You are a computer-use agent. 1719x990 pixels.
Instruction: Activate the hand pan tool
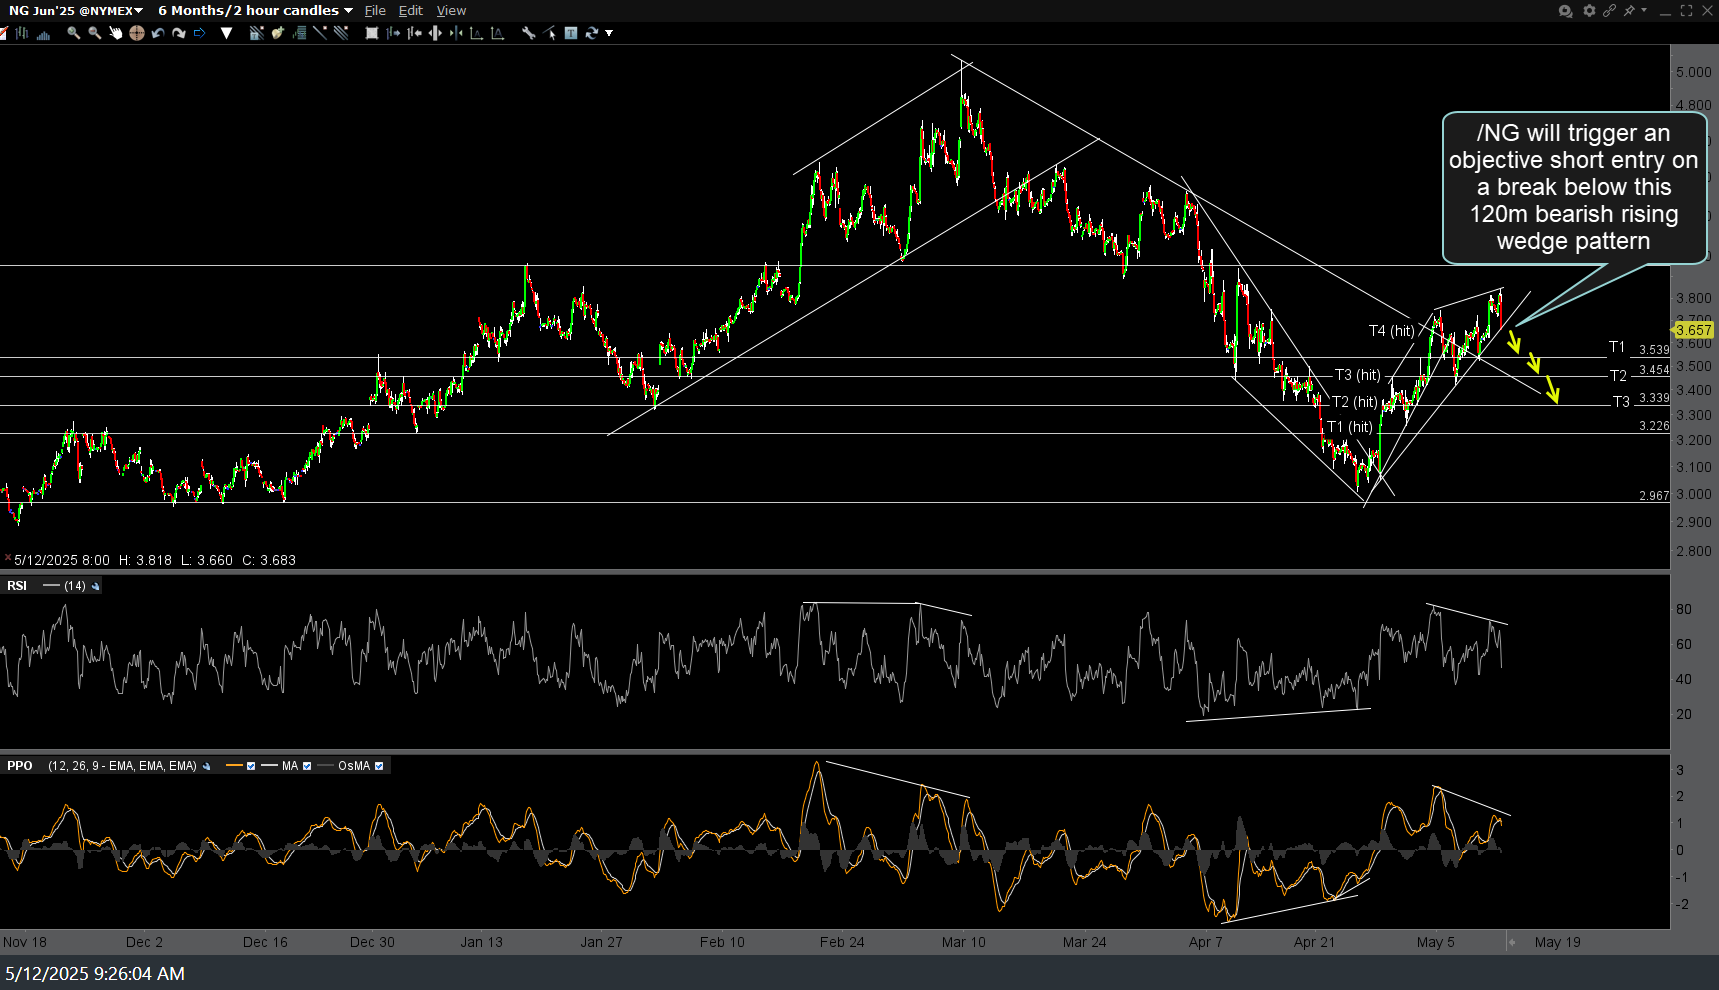click(x=115, y=33)
